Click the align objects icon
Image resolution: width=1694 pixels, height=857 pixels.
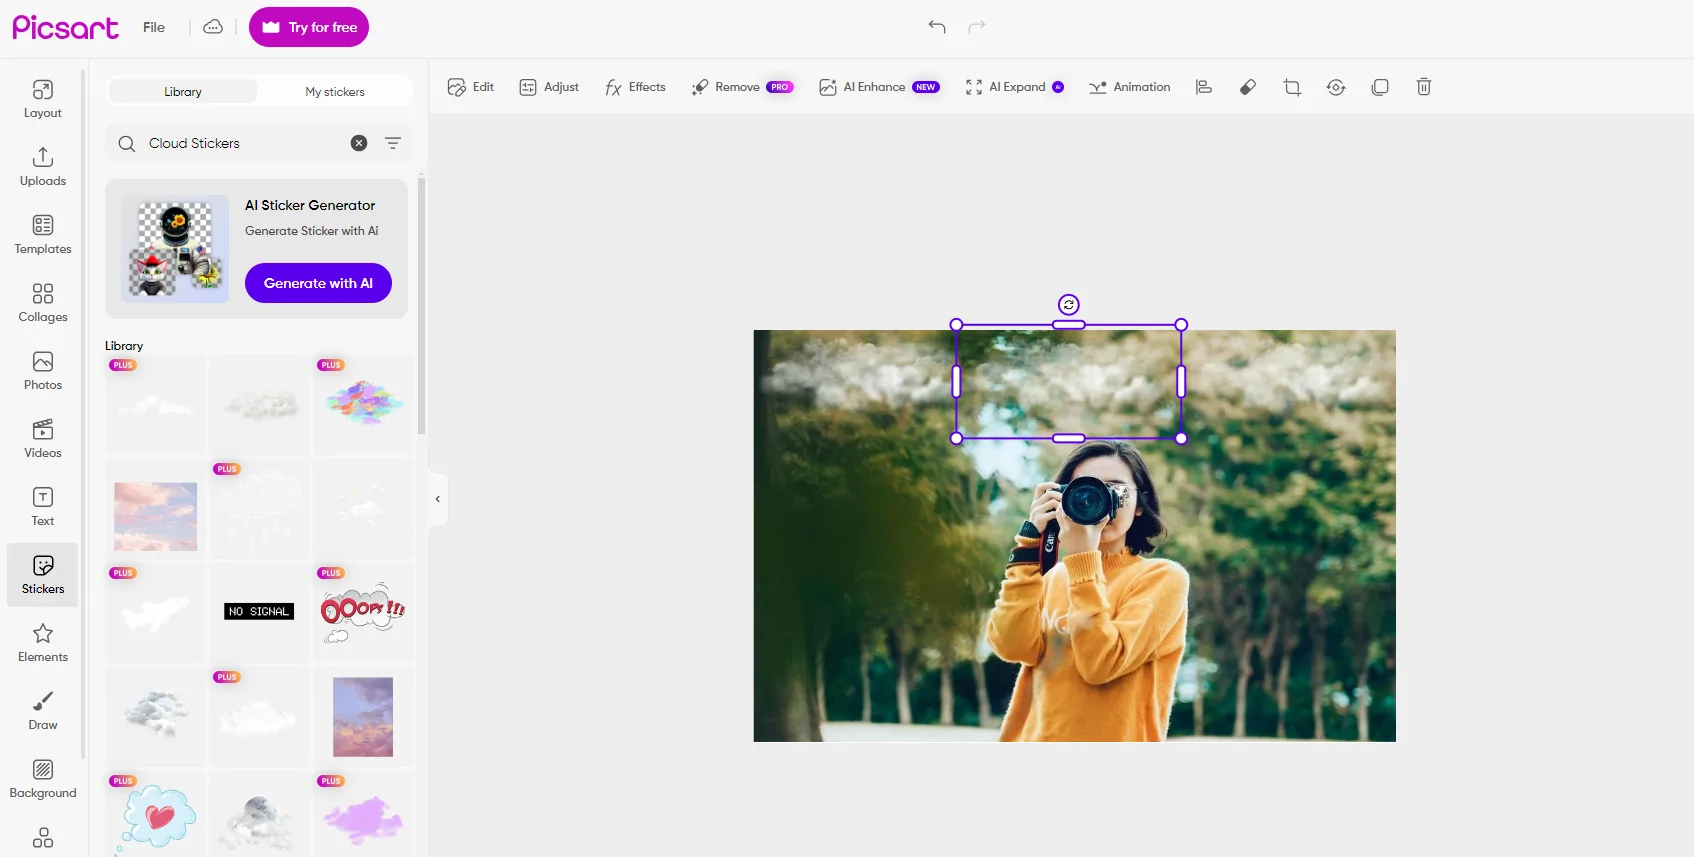tap(1204, 87)
